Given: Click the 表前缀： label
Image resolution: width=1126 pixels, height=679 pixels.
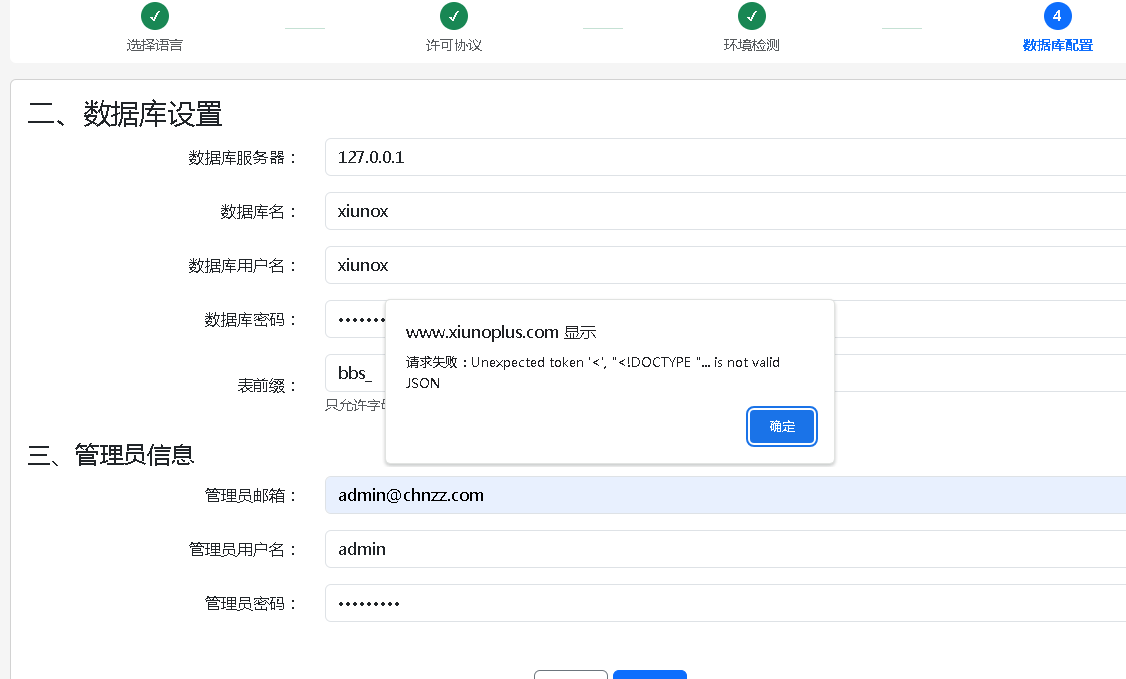Looking at the screenshot, I should pyautogui.click(x=267, y=386).
